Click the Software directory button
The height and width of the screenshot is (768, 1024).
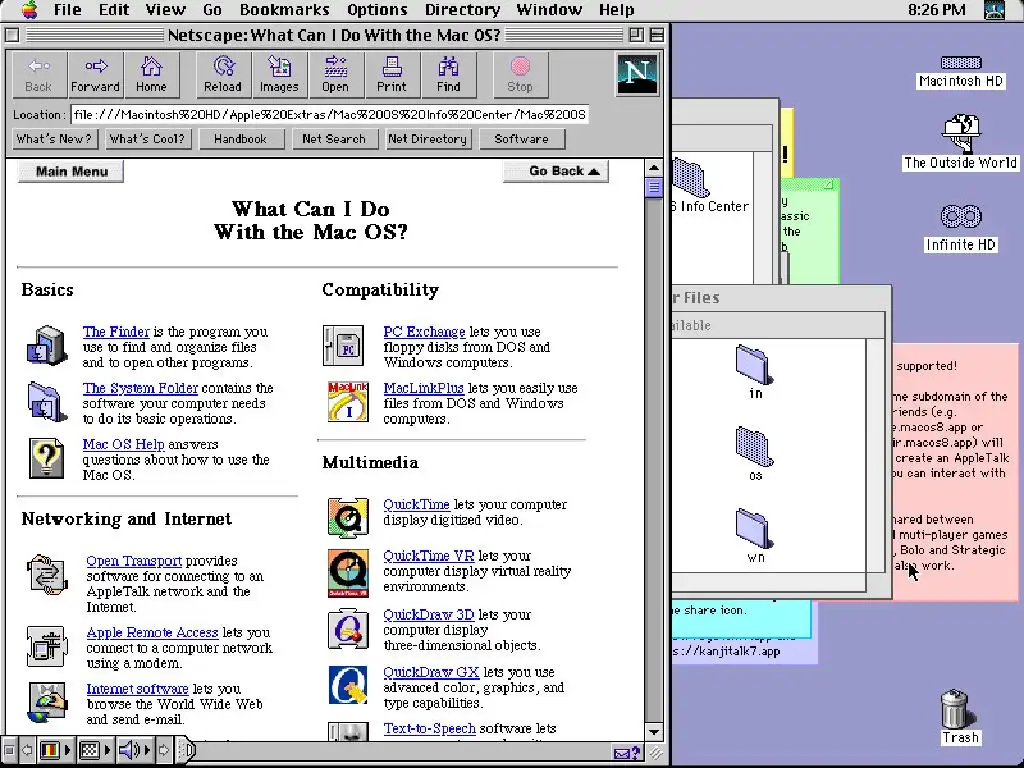pyautogui.click(x=521, y=138)
